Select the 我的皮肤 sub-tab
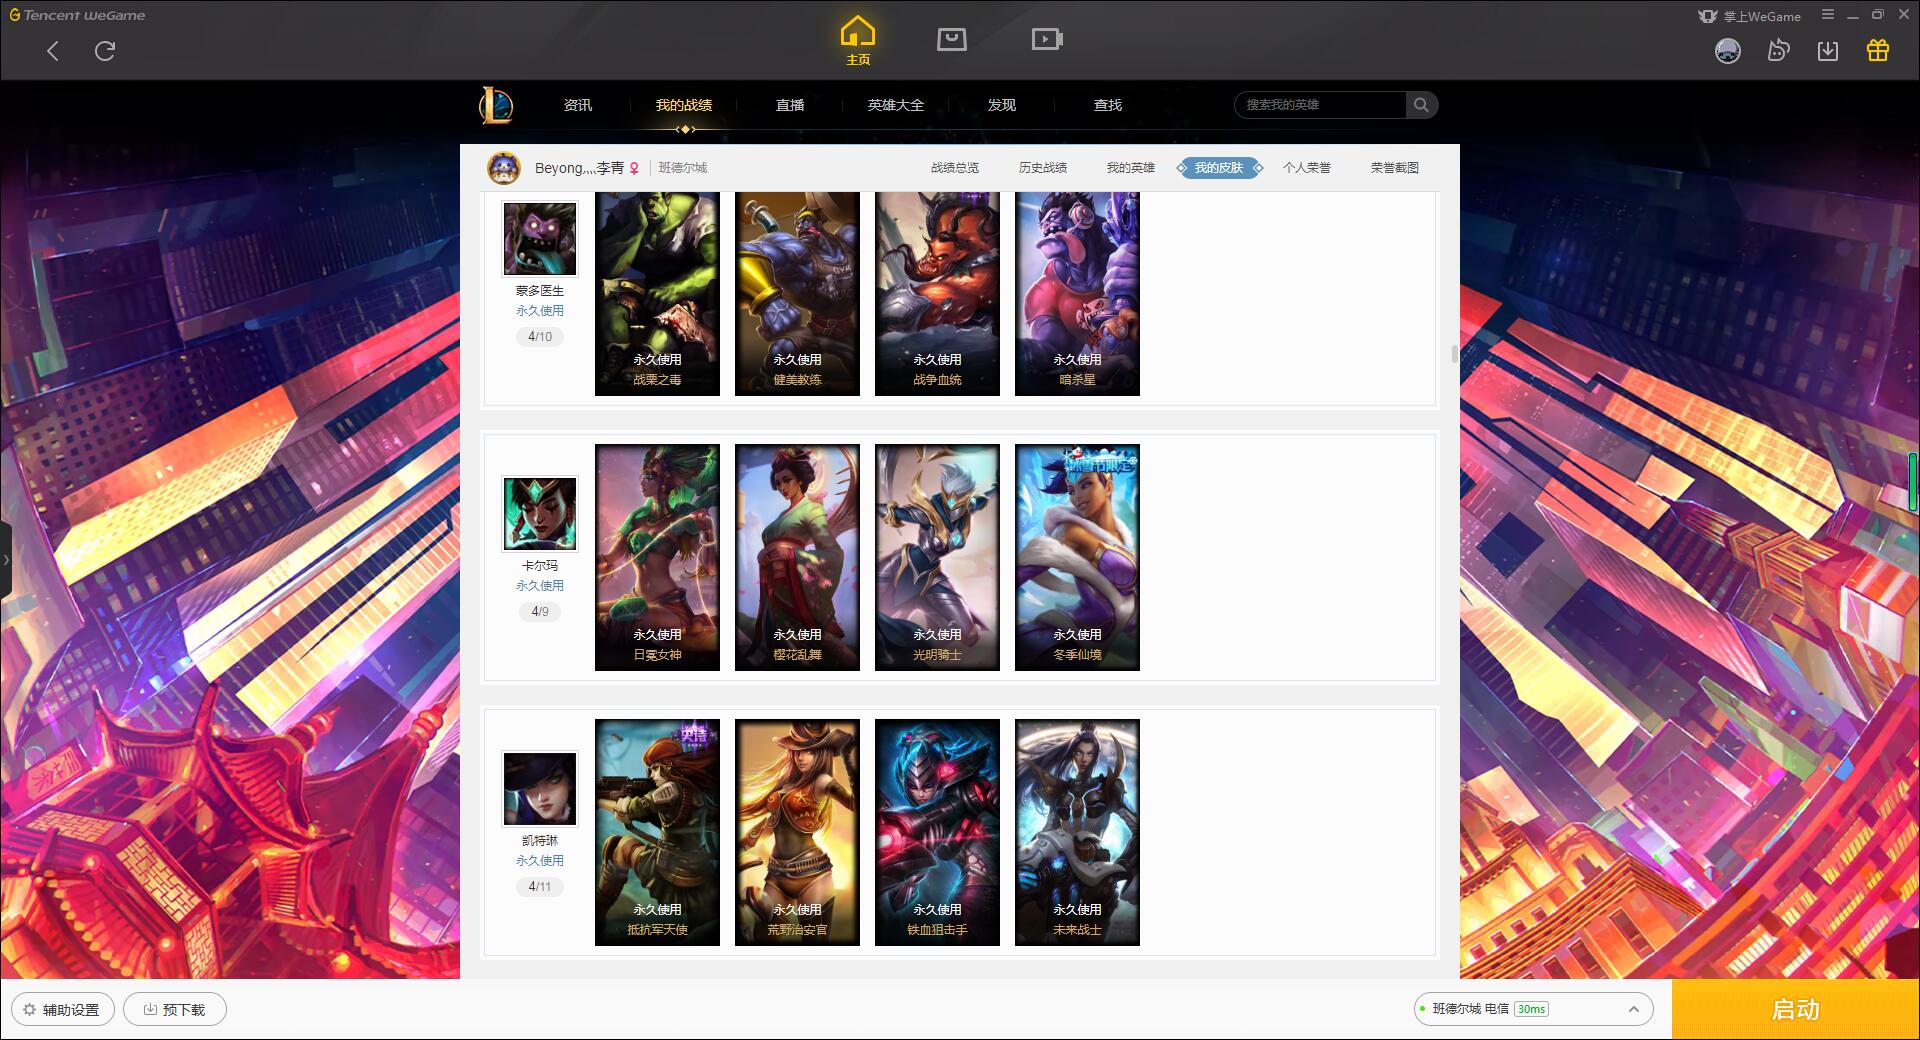 tap(1219, 168)
